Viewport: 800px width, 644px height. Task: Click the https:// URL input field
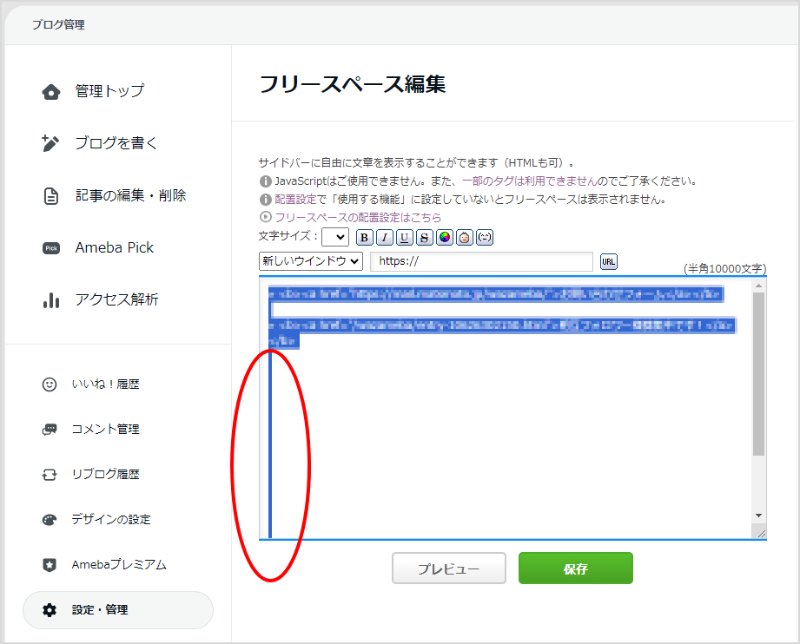coord(481,261)
